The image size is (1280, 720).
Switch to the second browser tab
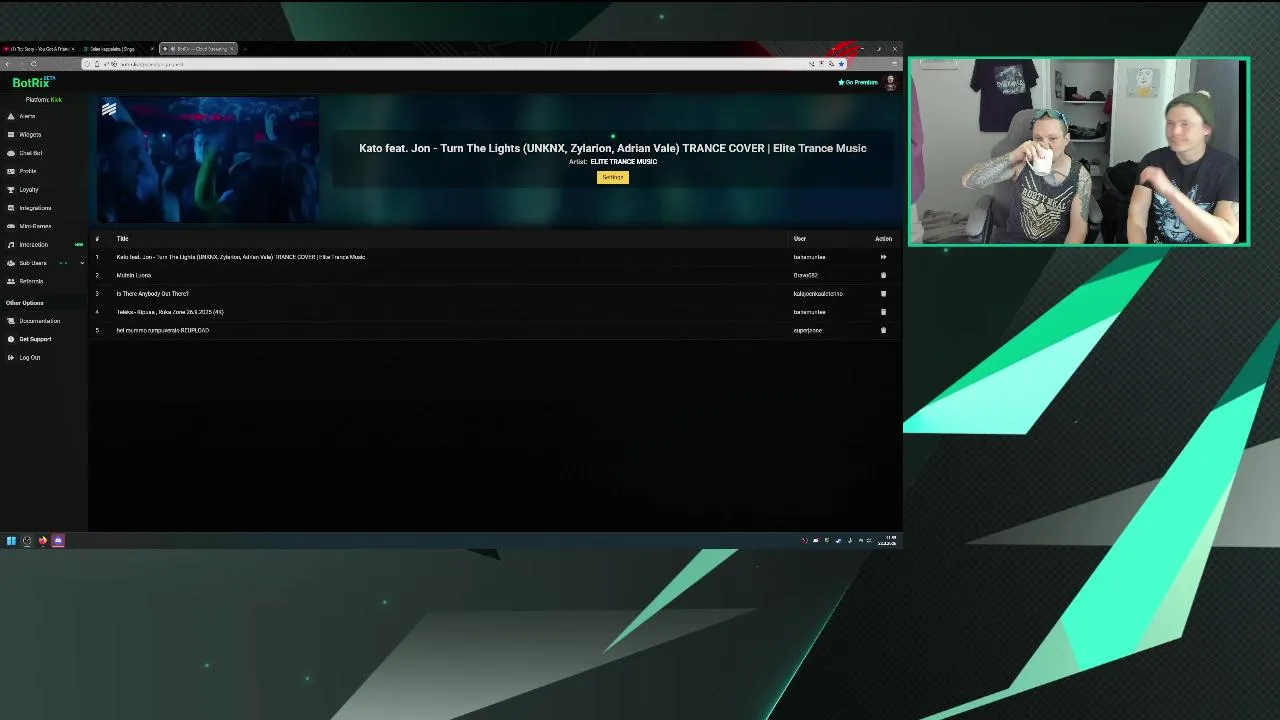pos(118,49)
